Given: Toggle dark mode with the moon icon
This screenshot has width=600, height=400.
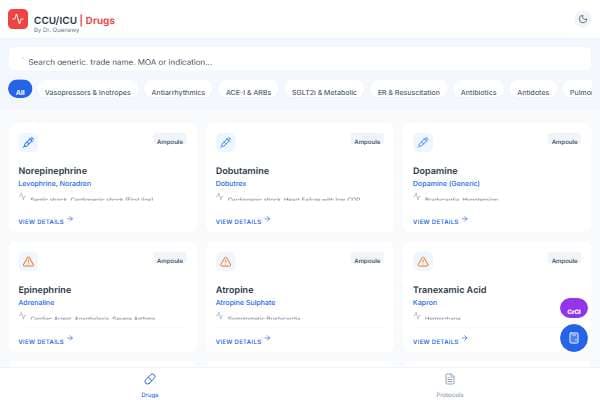Looking at the screenshot, I should [583, 18].
